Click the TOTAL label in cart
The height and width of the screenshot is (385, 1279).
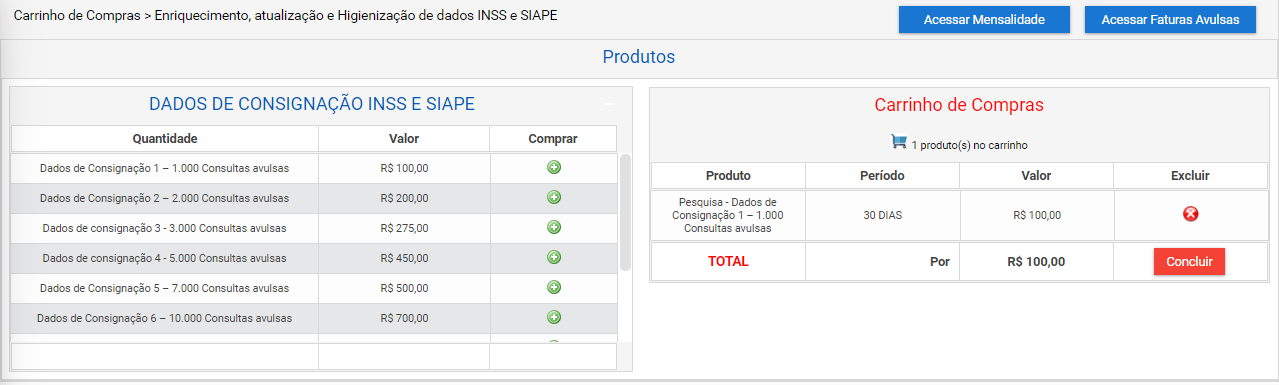click(728, 262)
